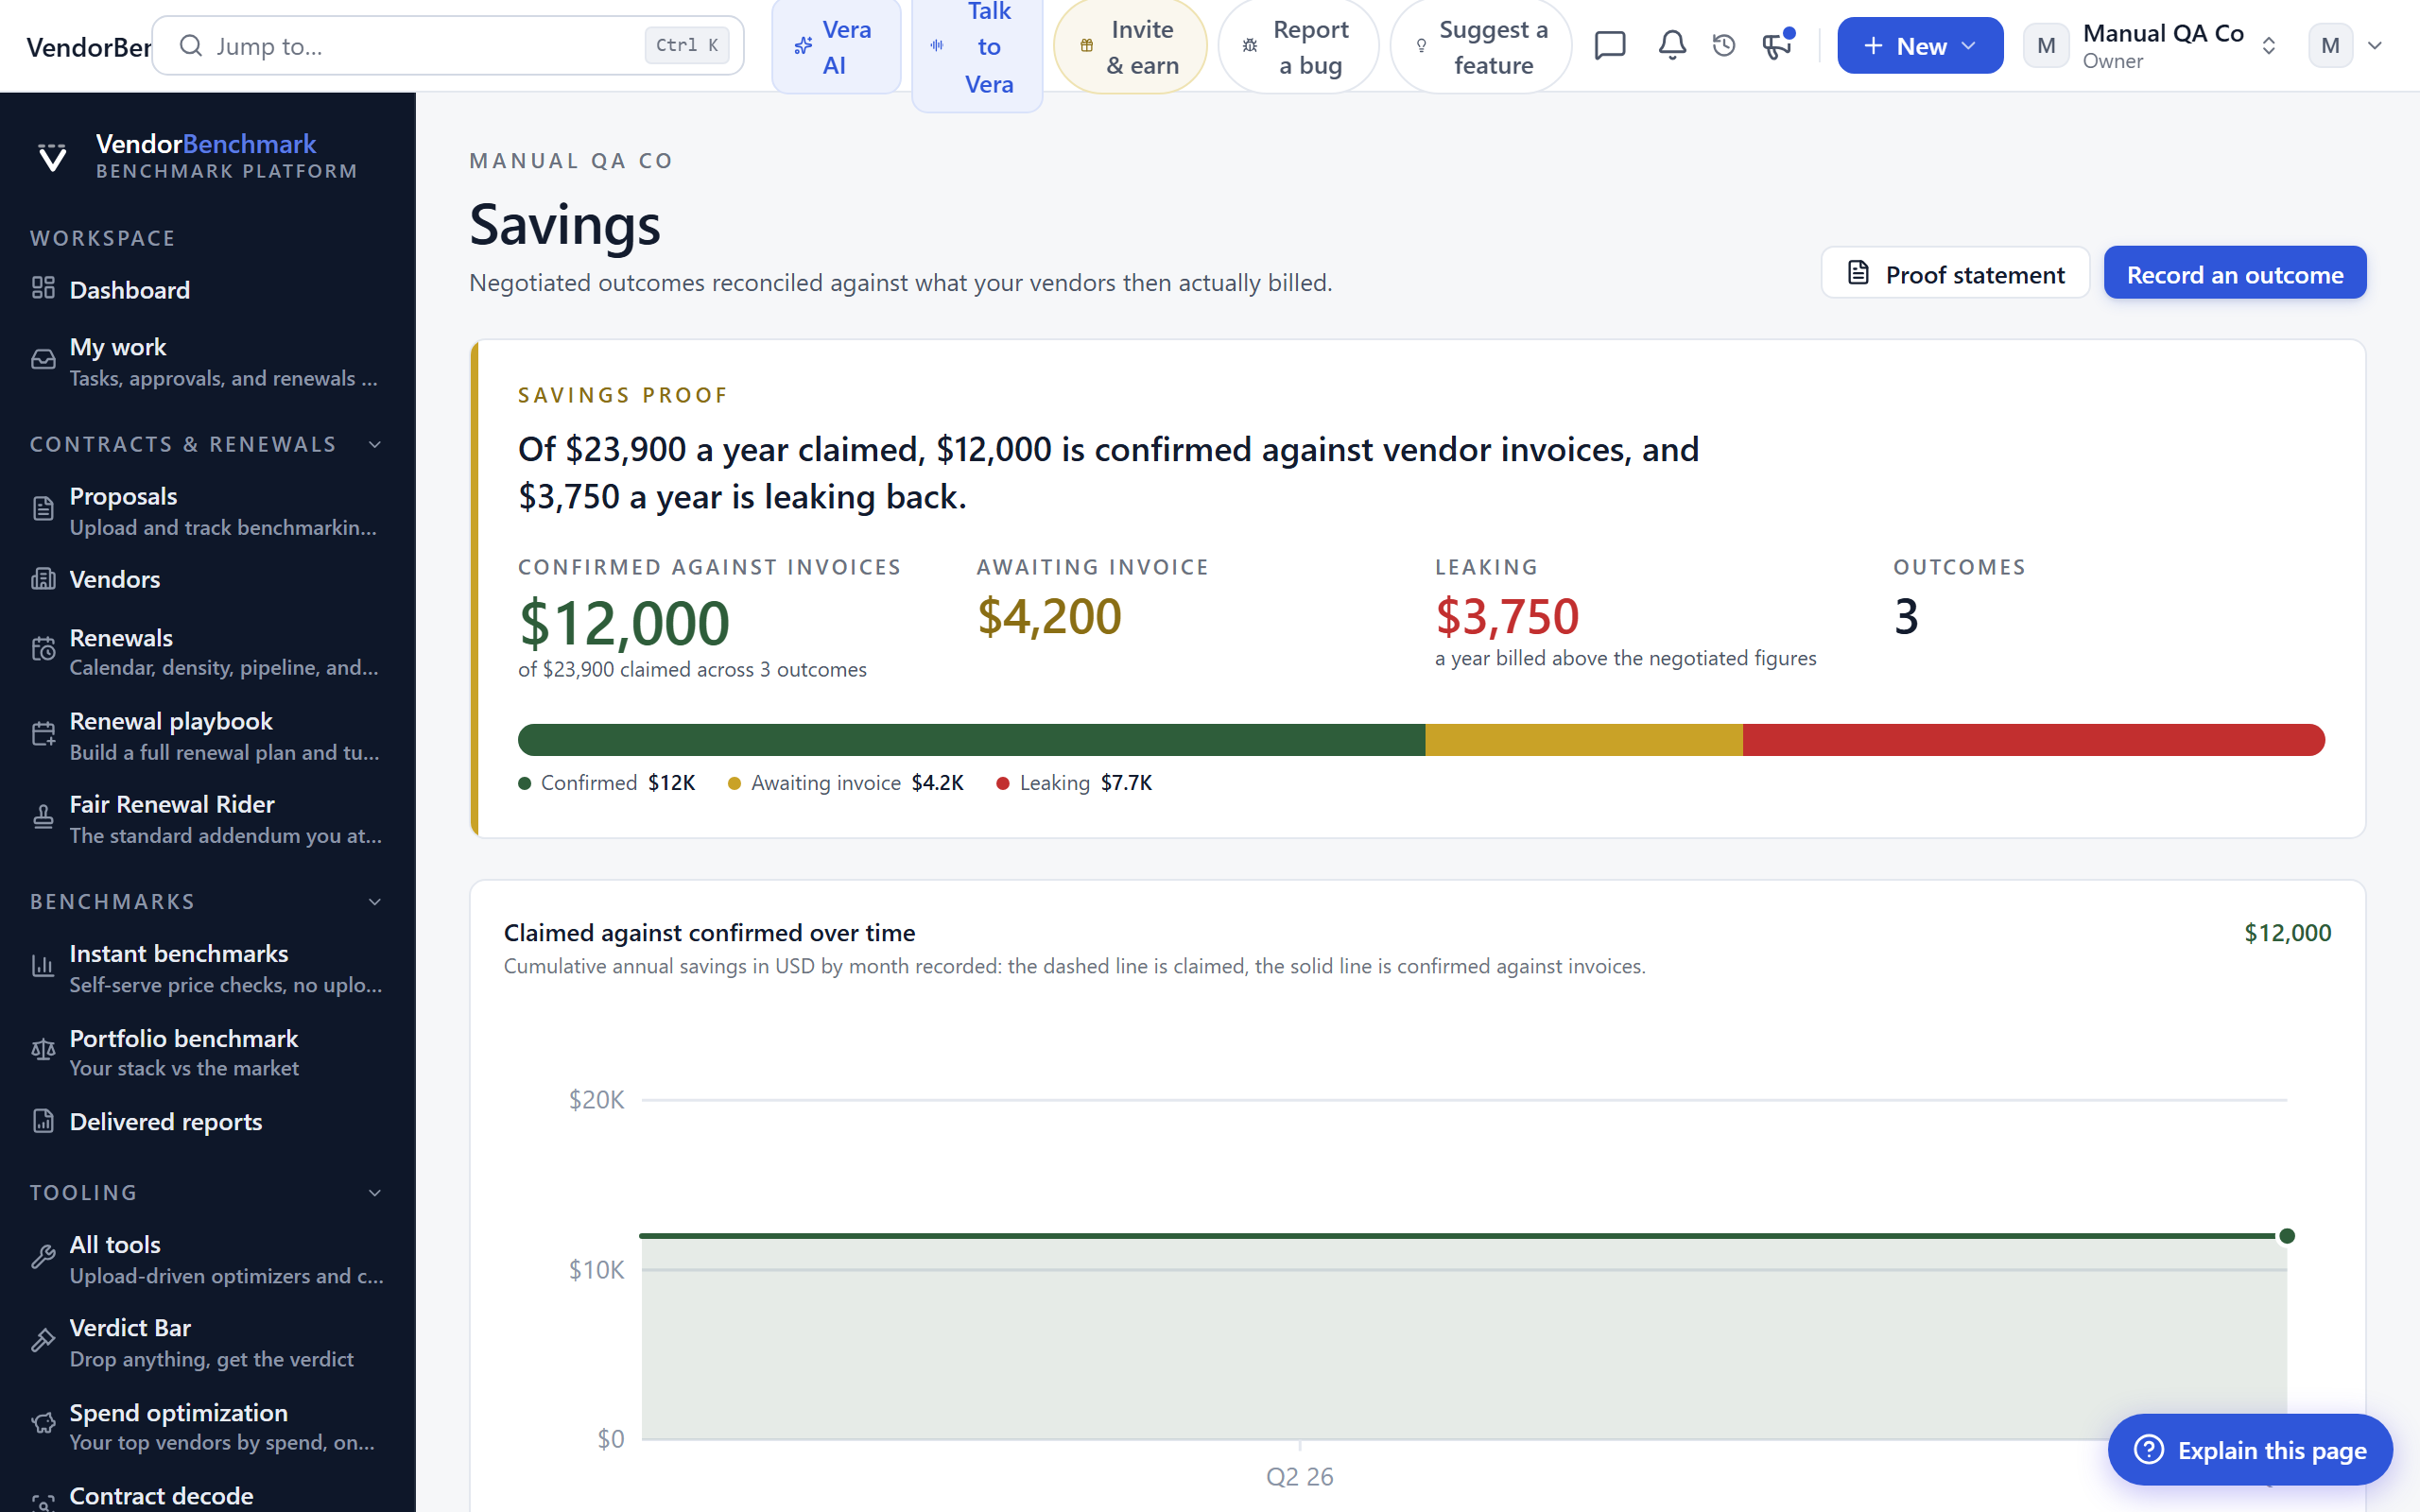2420x1512 pixels.
Task: Collapse the Benchmarks sidebar section
Action: click(x=375, y=902)
